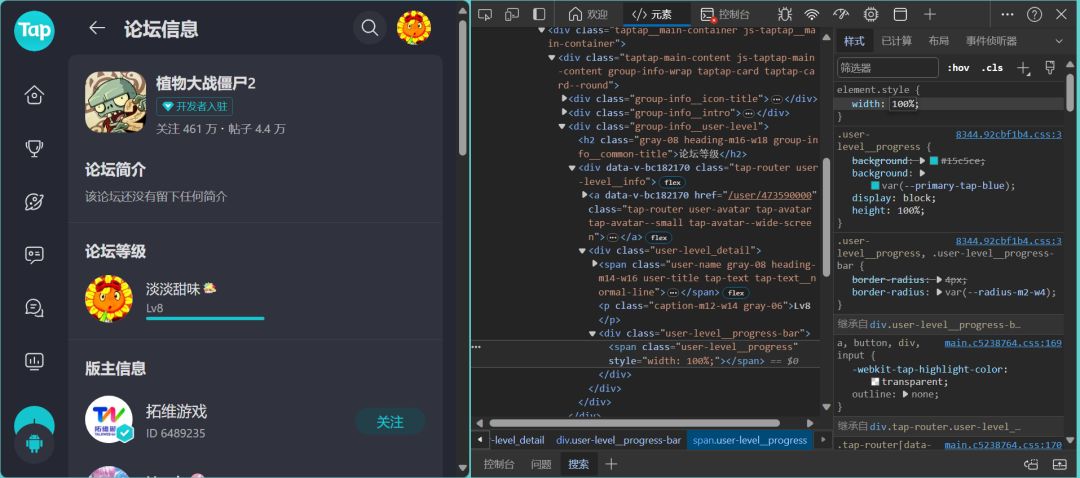The image size is (1080, 478).
Task: Go back with the arrow icon
Action: click(x=97, y=28)
